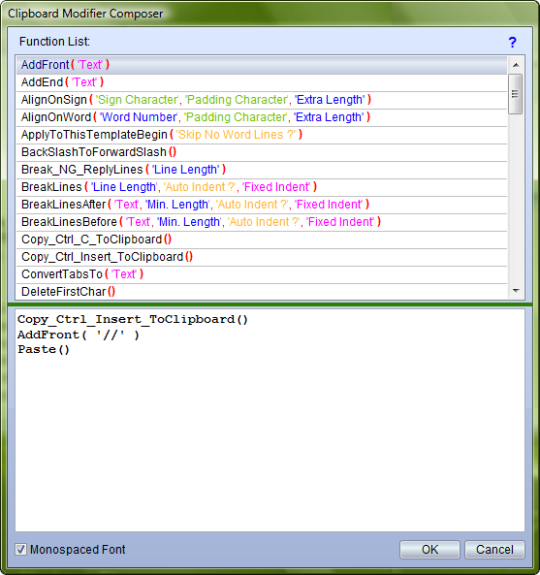Select Copy_Ctrl_Insert_ToClipboard() in function list
The image size is (540, 575).
point(262,257)
